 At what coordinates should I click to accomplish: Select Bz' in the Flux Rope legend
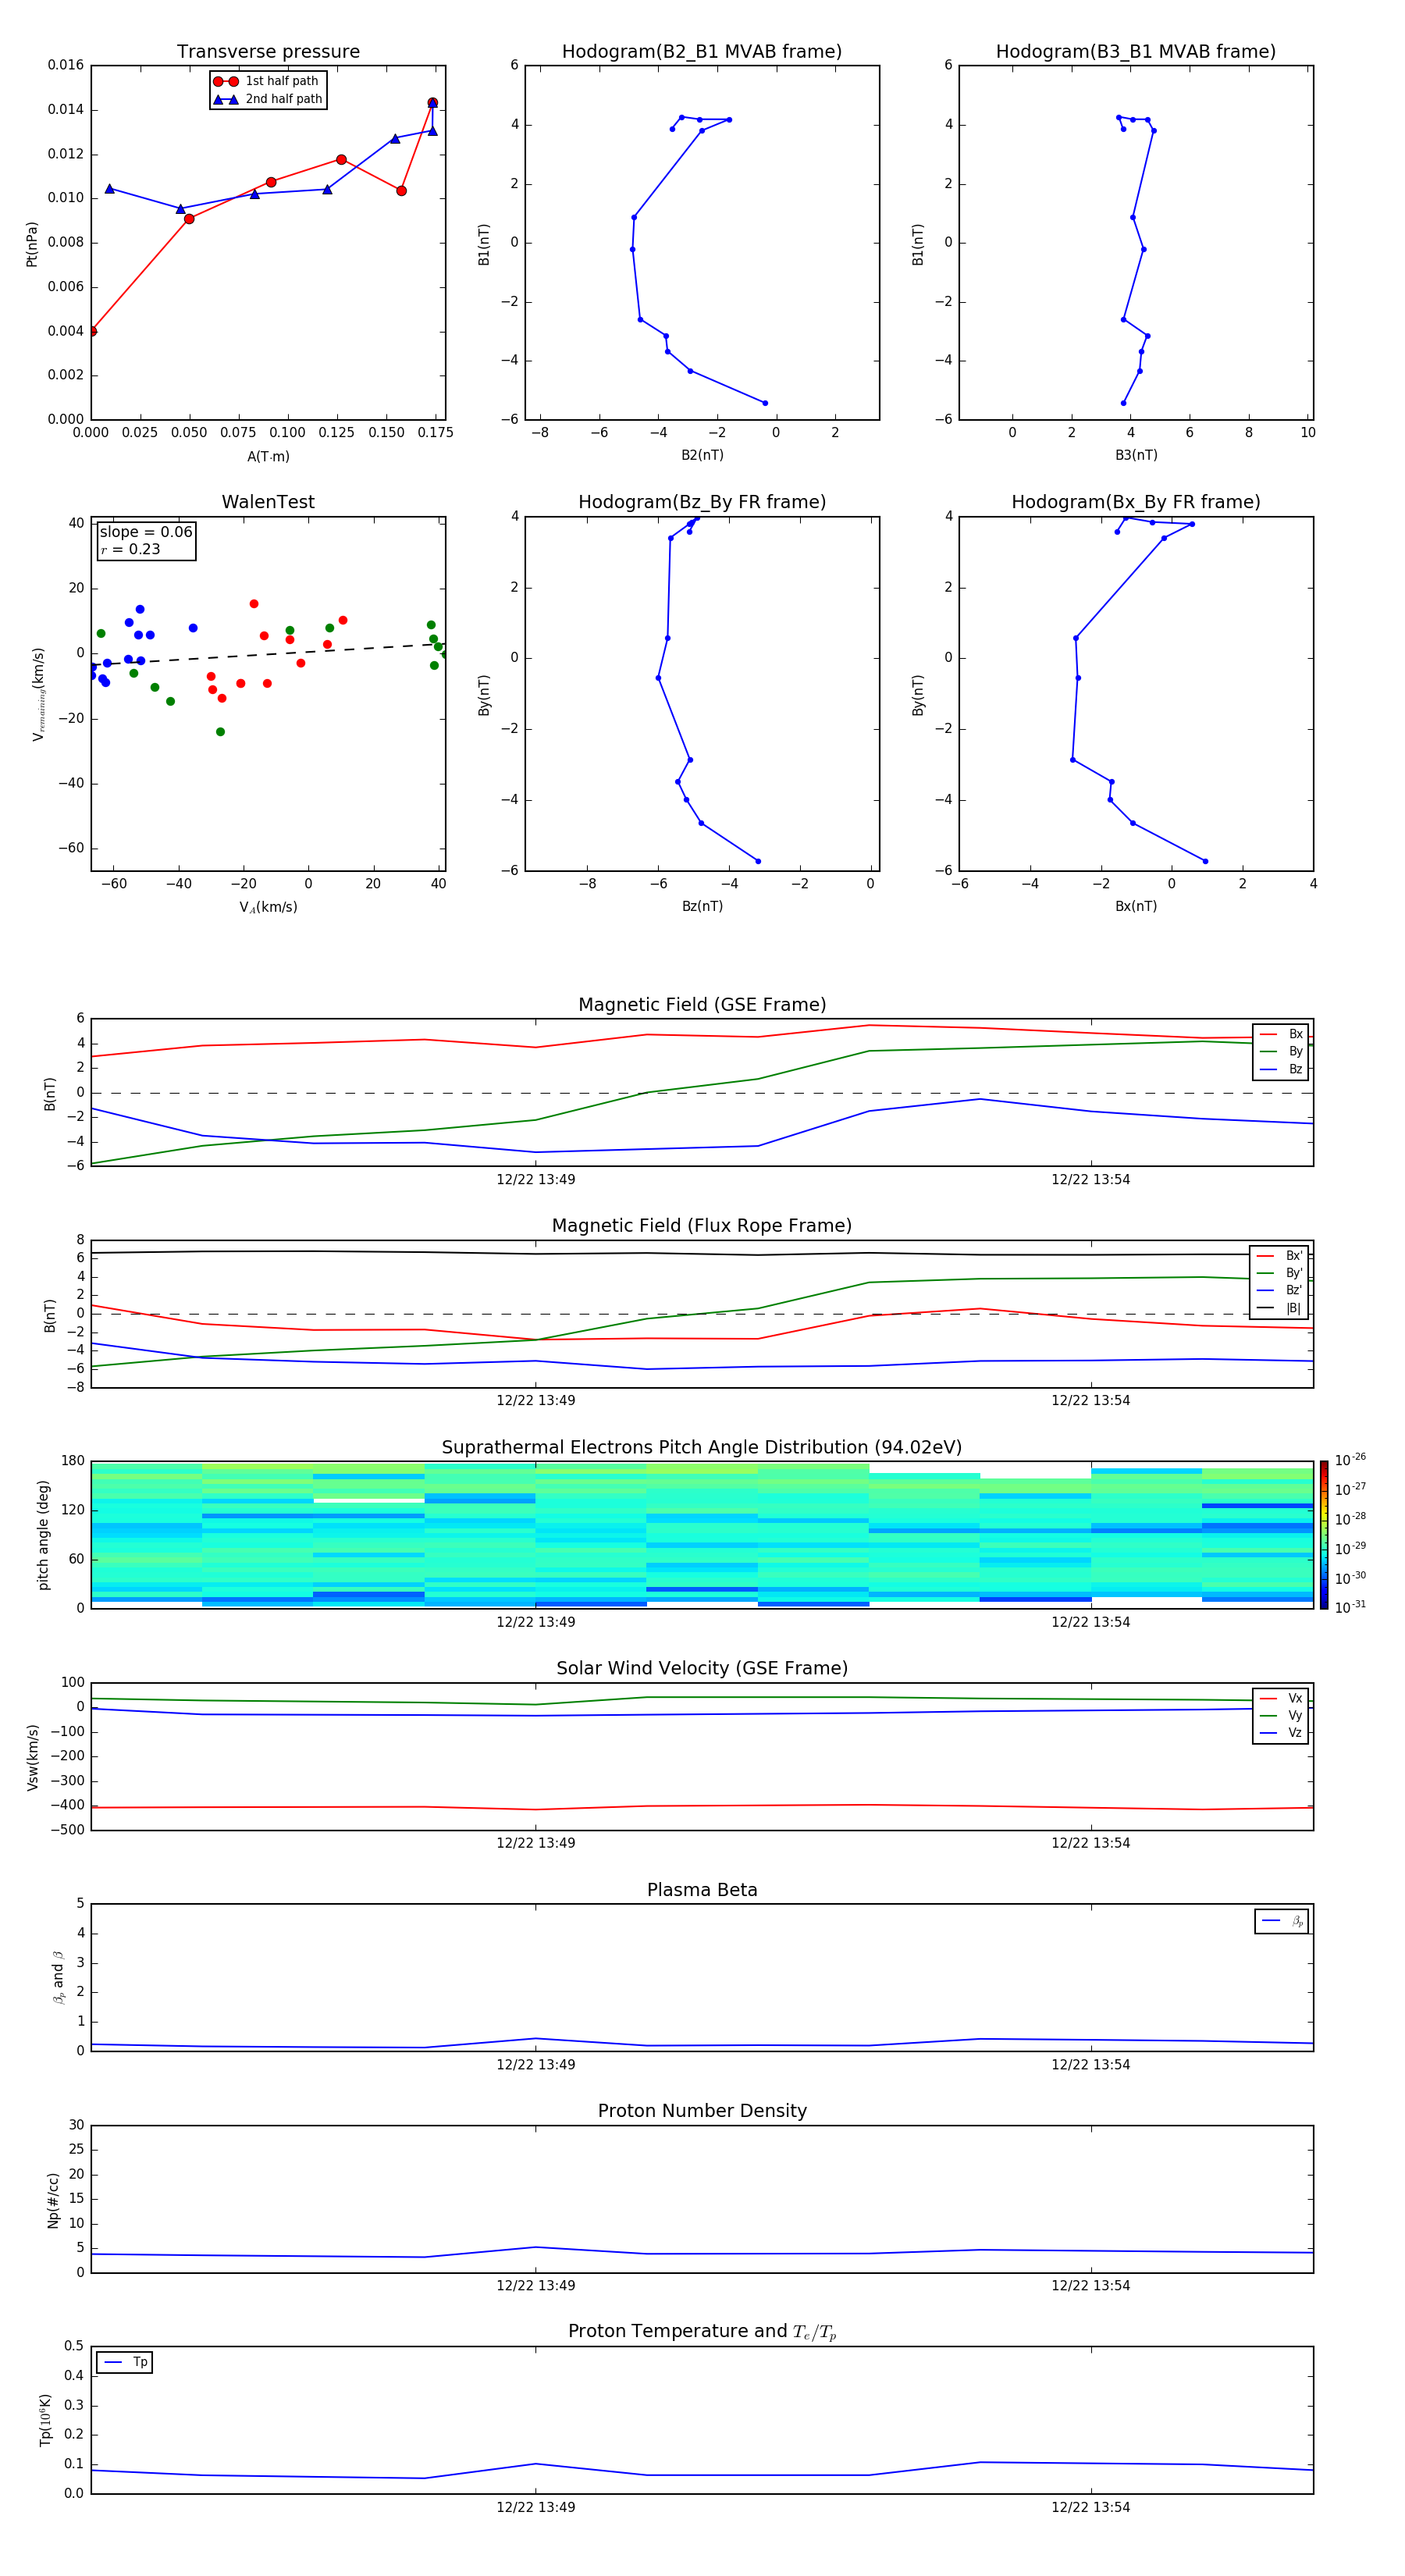click(1280, 1291)
